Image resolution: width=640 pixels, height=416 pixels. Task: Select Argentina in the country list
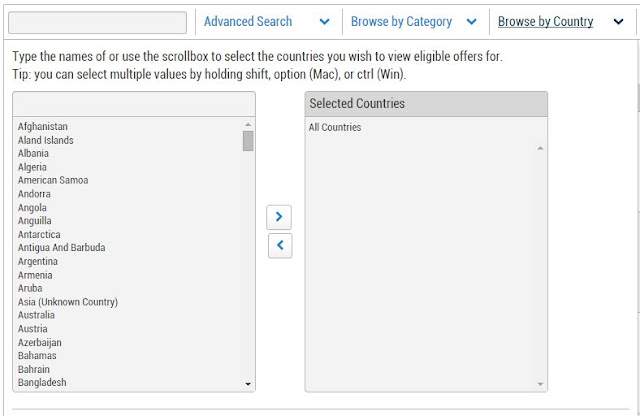coord(38,261)
